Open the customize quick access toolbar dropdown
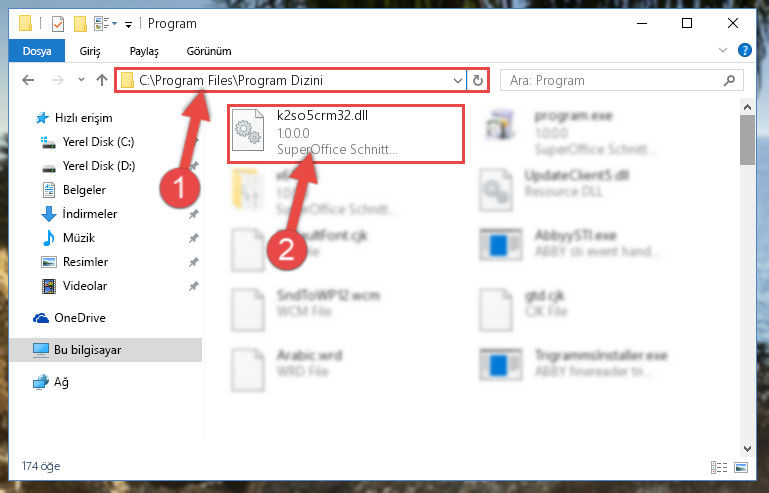This screenshot has height=493, width=769. pos(128,24)
